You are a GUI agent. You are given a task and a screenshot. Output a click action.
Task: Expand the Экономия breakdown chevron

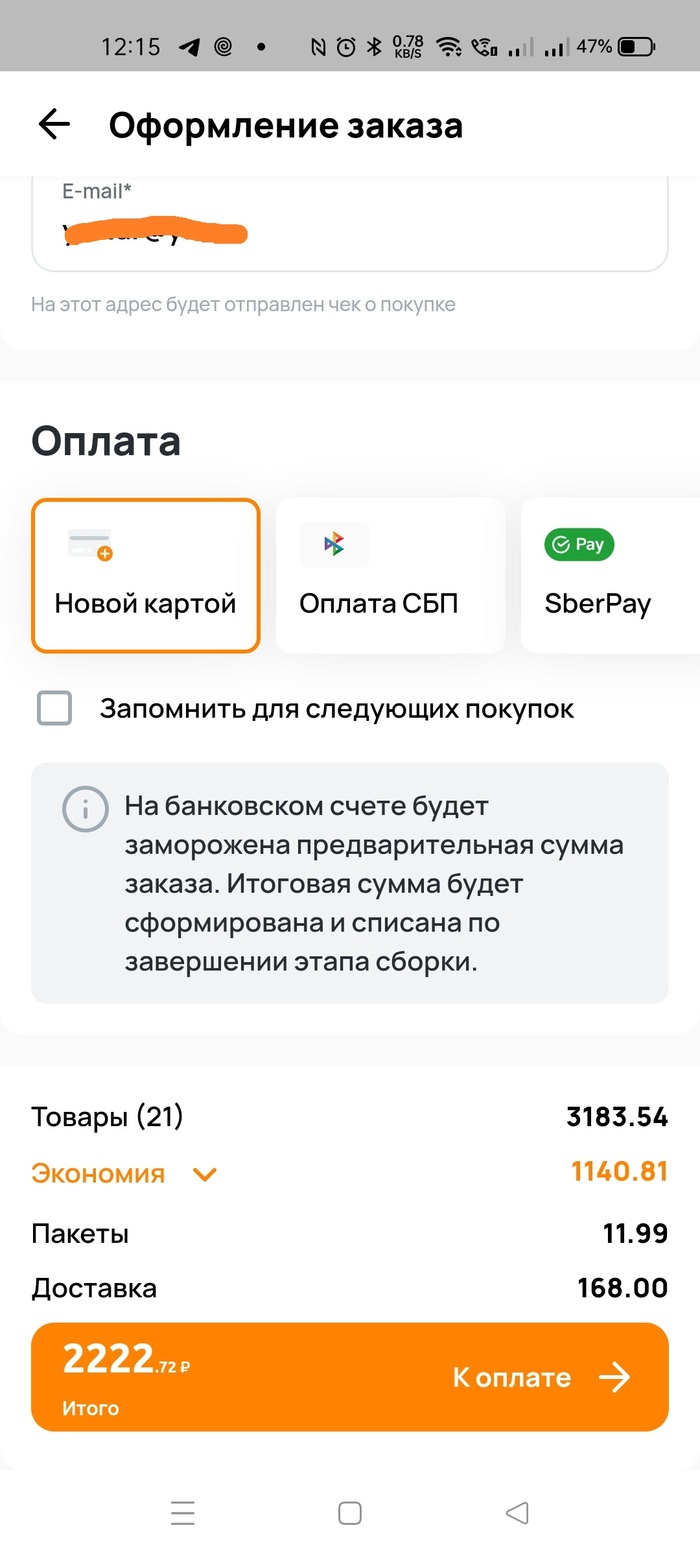tap(204, 1174)
